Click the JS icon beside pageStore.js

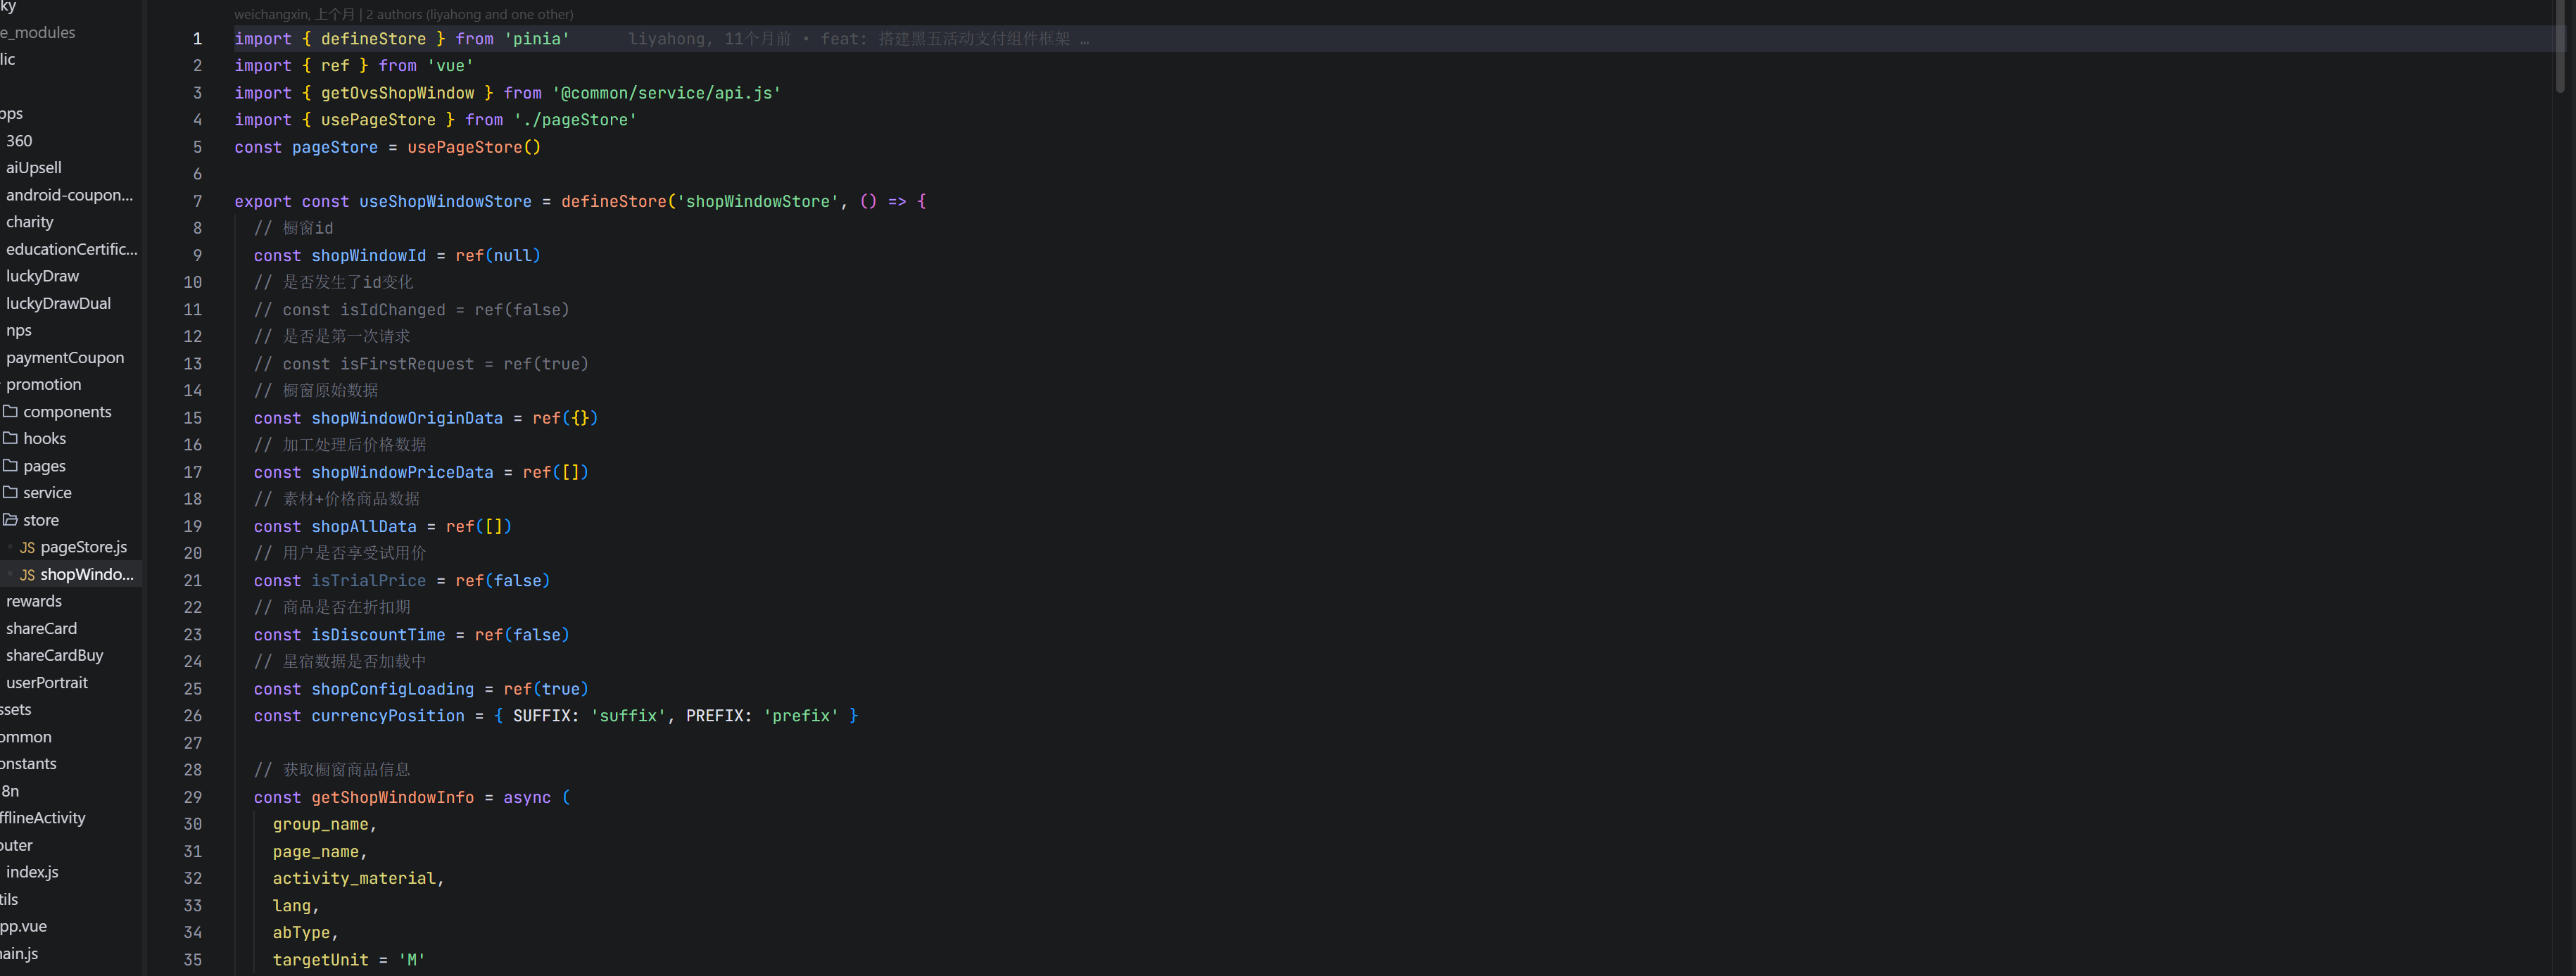point(27,547)
